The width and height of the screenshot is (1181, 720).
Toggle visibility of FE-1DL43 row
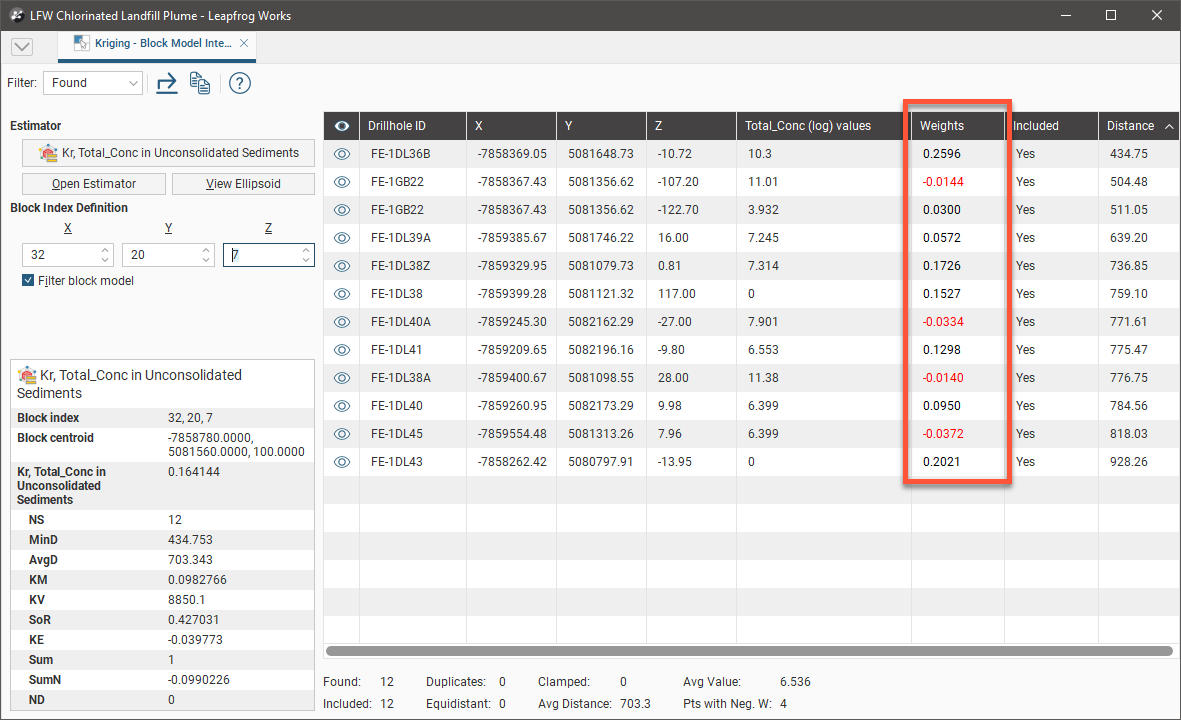point(342,462)
